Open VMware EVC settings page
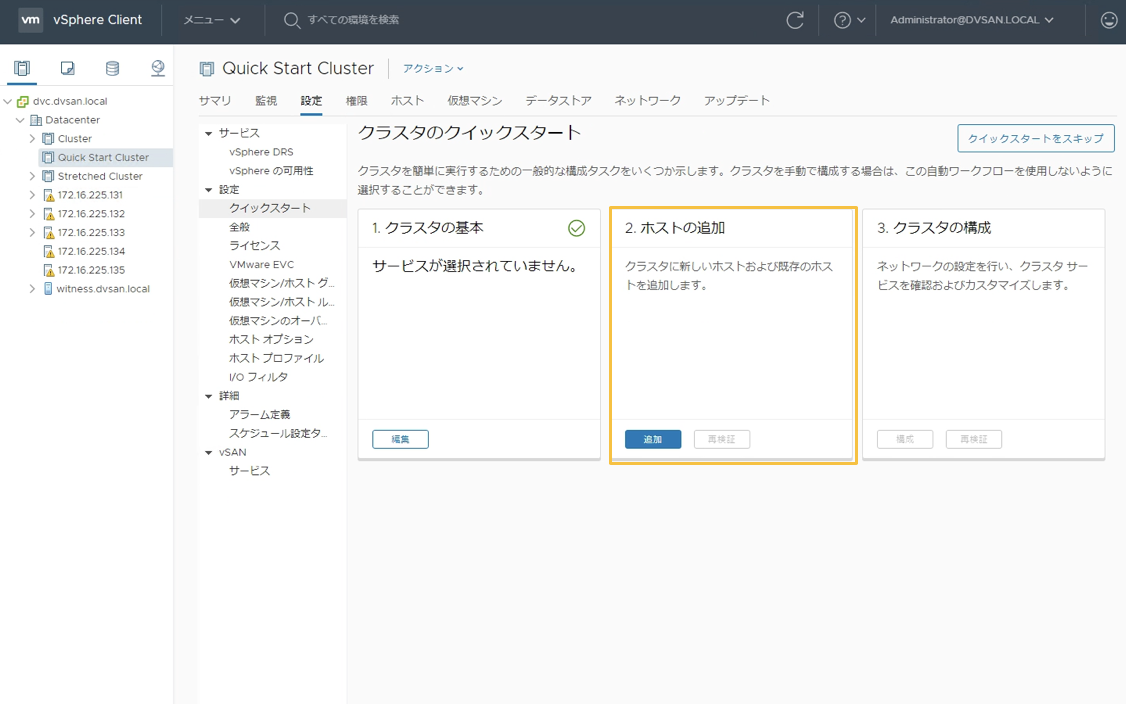This screenshot has height=704, width=1126. (x=261, y=264)
